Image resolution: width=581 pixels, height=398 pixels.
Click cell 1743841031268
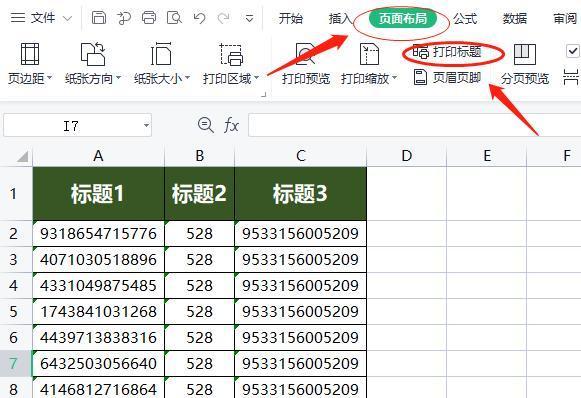coord(98,311)
